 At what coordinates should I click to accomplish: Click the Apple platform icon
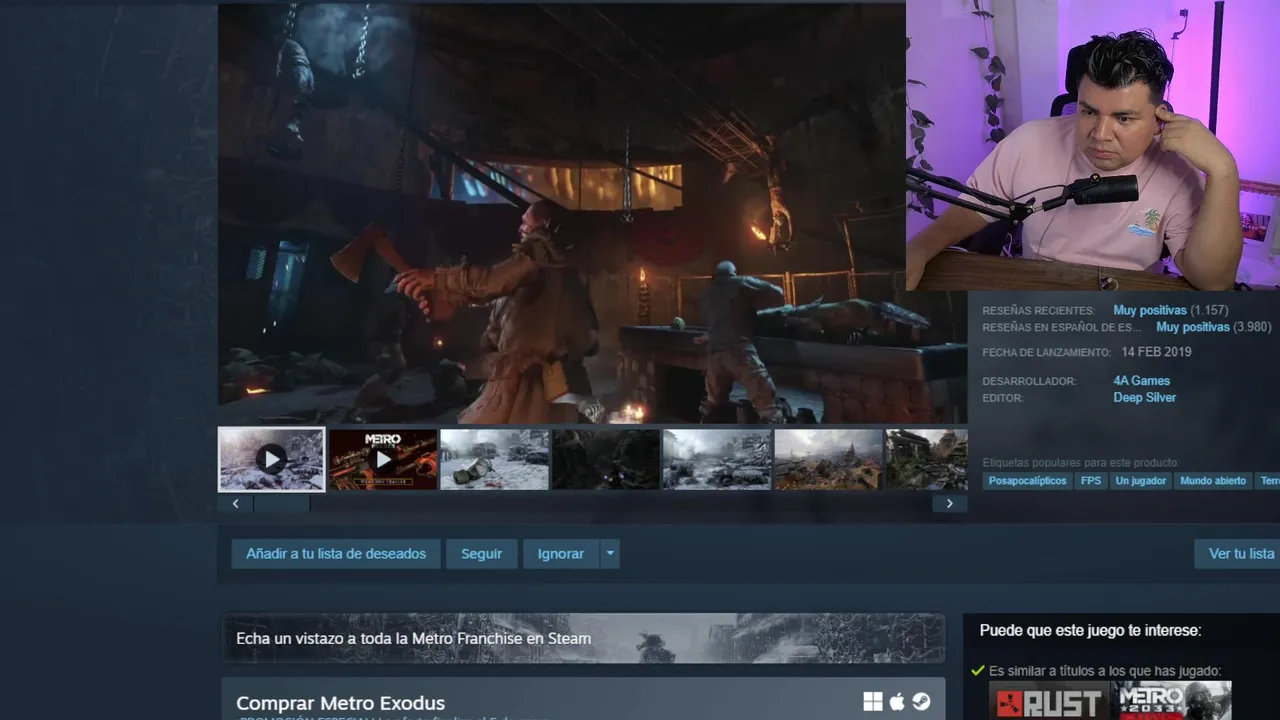point(897,702)
